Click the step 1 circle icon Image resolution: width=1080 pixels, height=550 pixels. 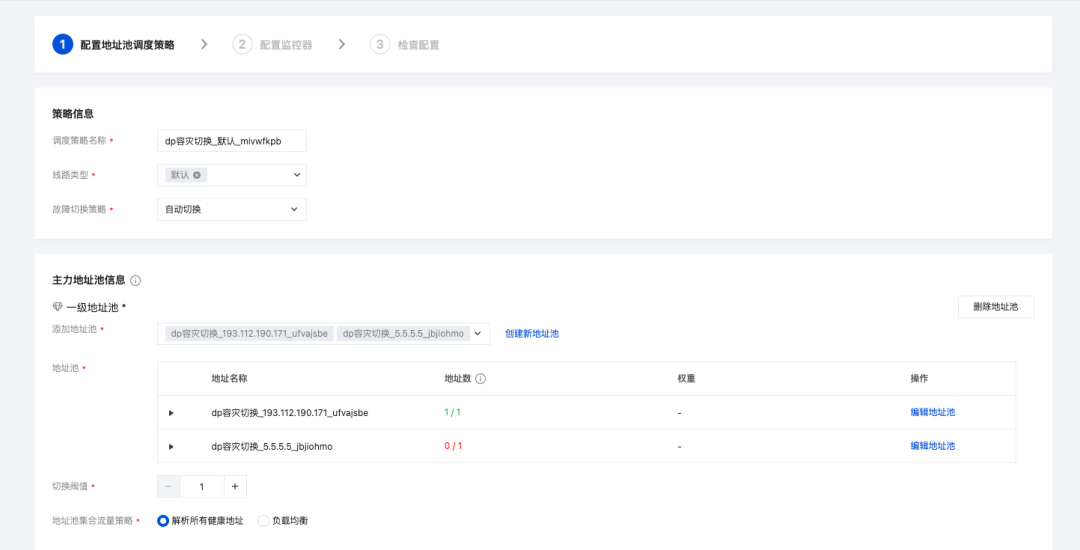(63, 45)
